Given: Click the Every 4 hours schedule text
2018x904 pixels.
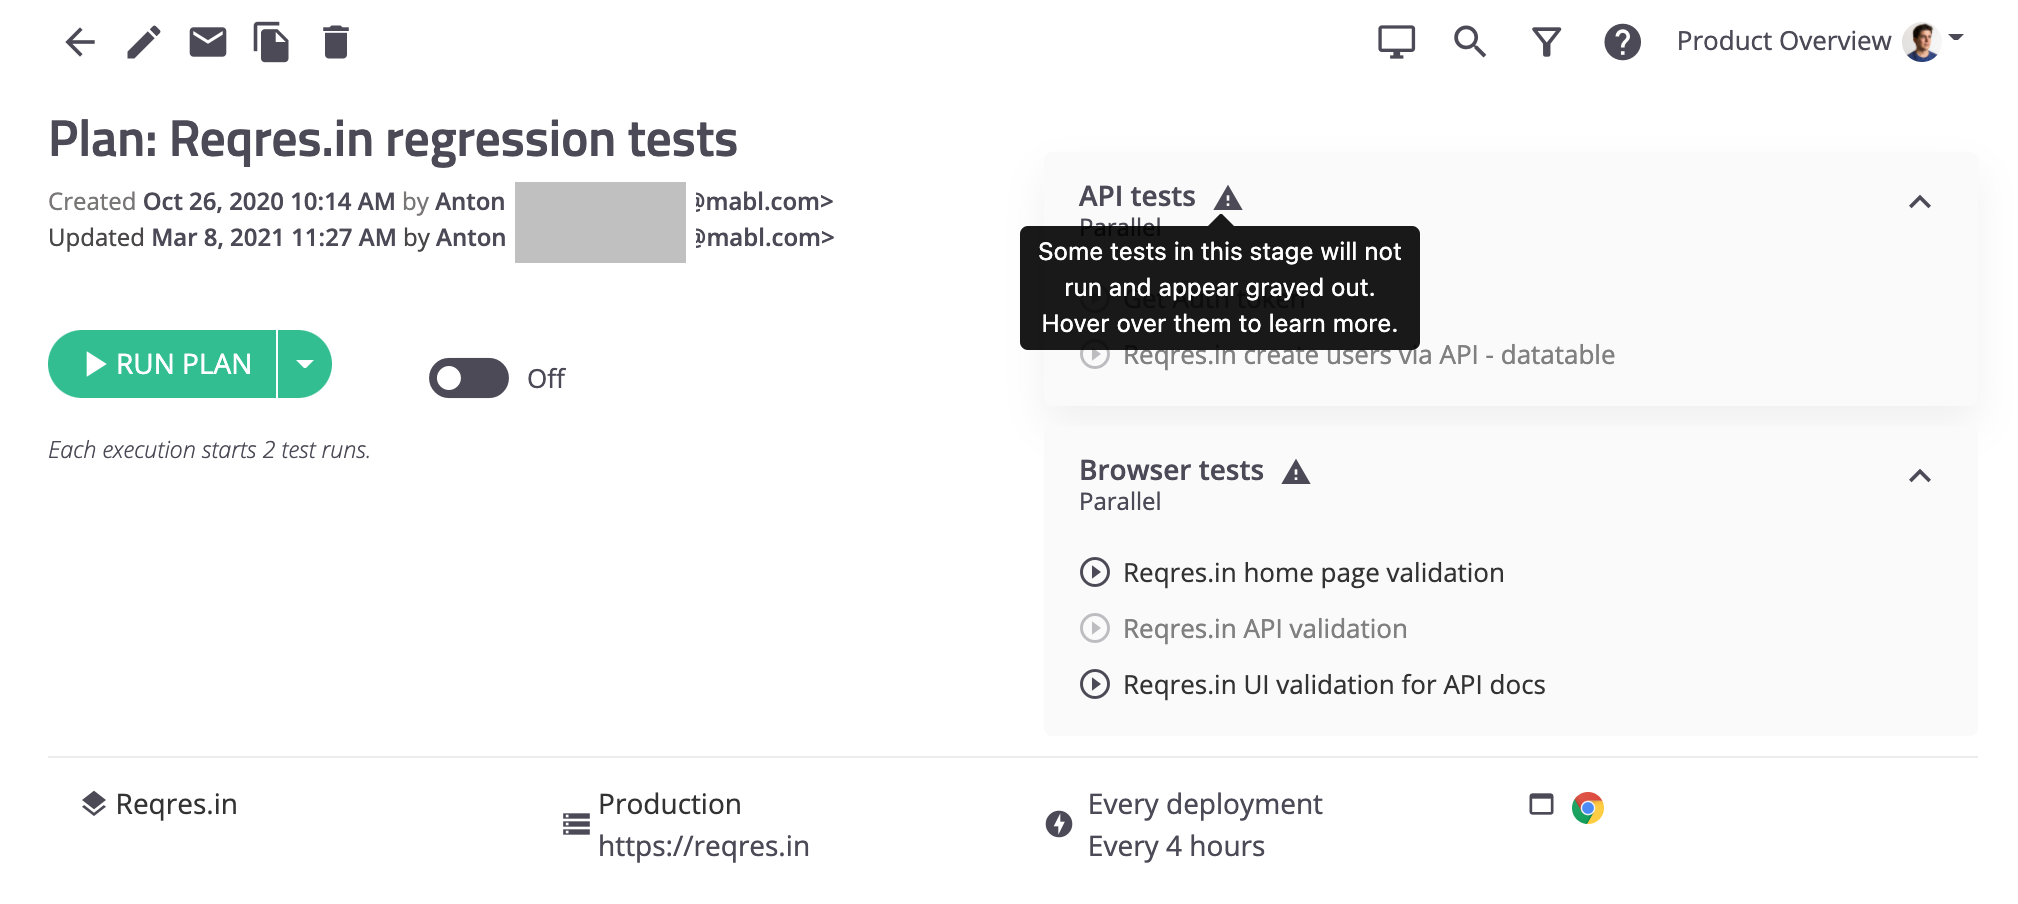Looking at the screenshot, I should coord(1176,846).
